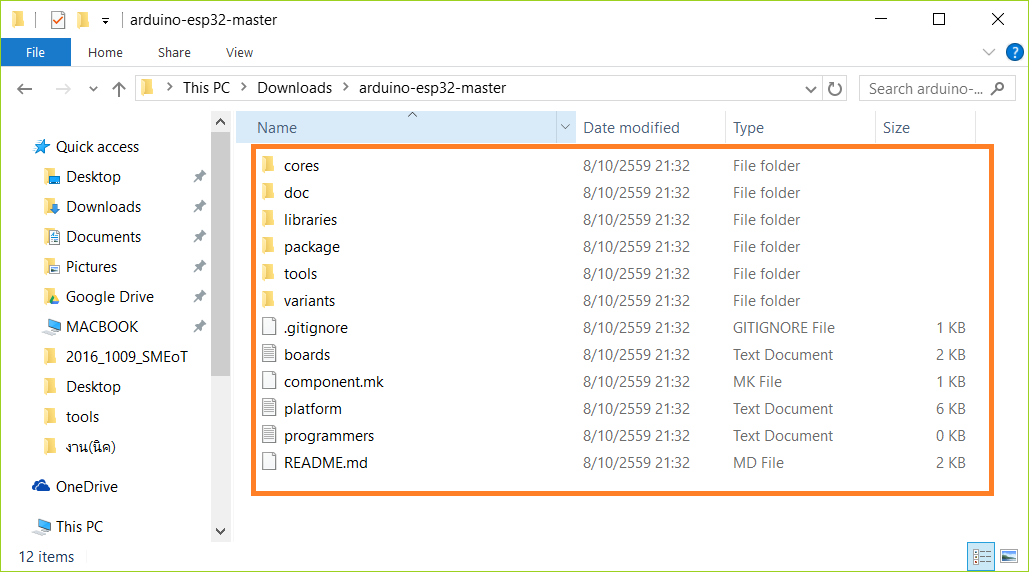This screenshot has width=1029, height=572.
Task: Go up one folder level
Action: tap(119, 89)
